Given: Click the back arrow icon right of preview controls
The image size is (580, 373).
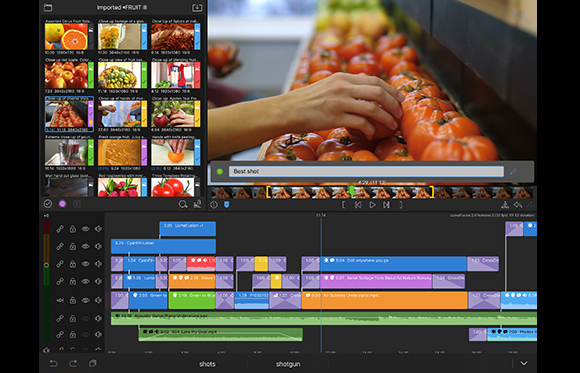Looking at the screenshot, I should 518,205.
